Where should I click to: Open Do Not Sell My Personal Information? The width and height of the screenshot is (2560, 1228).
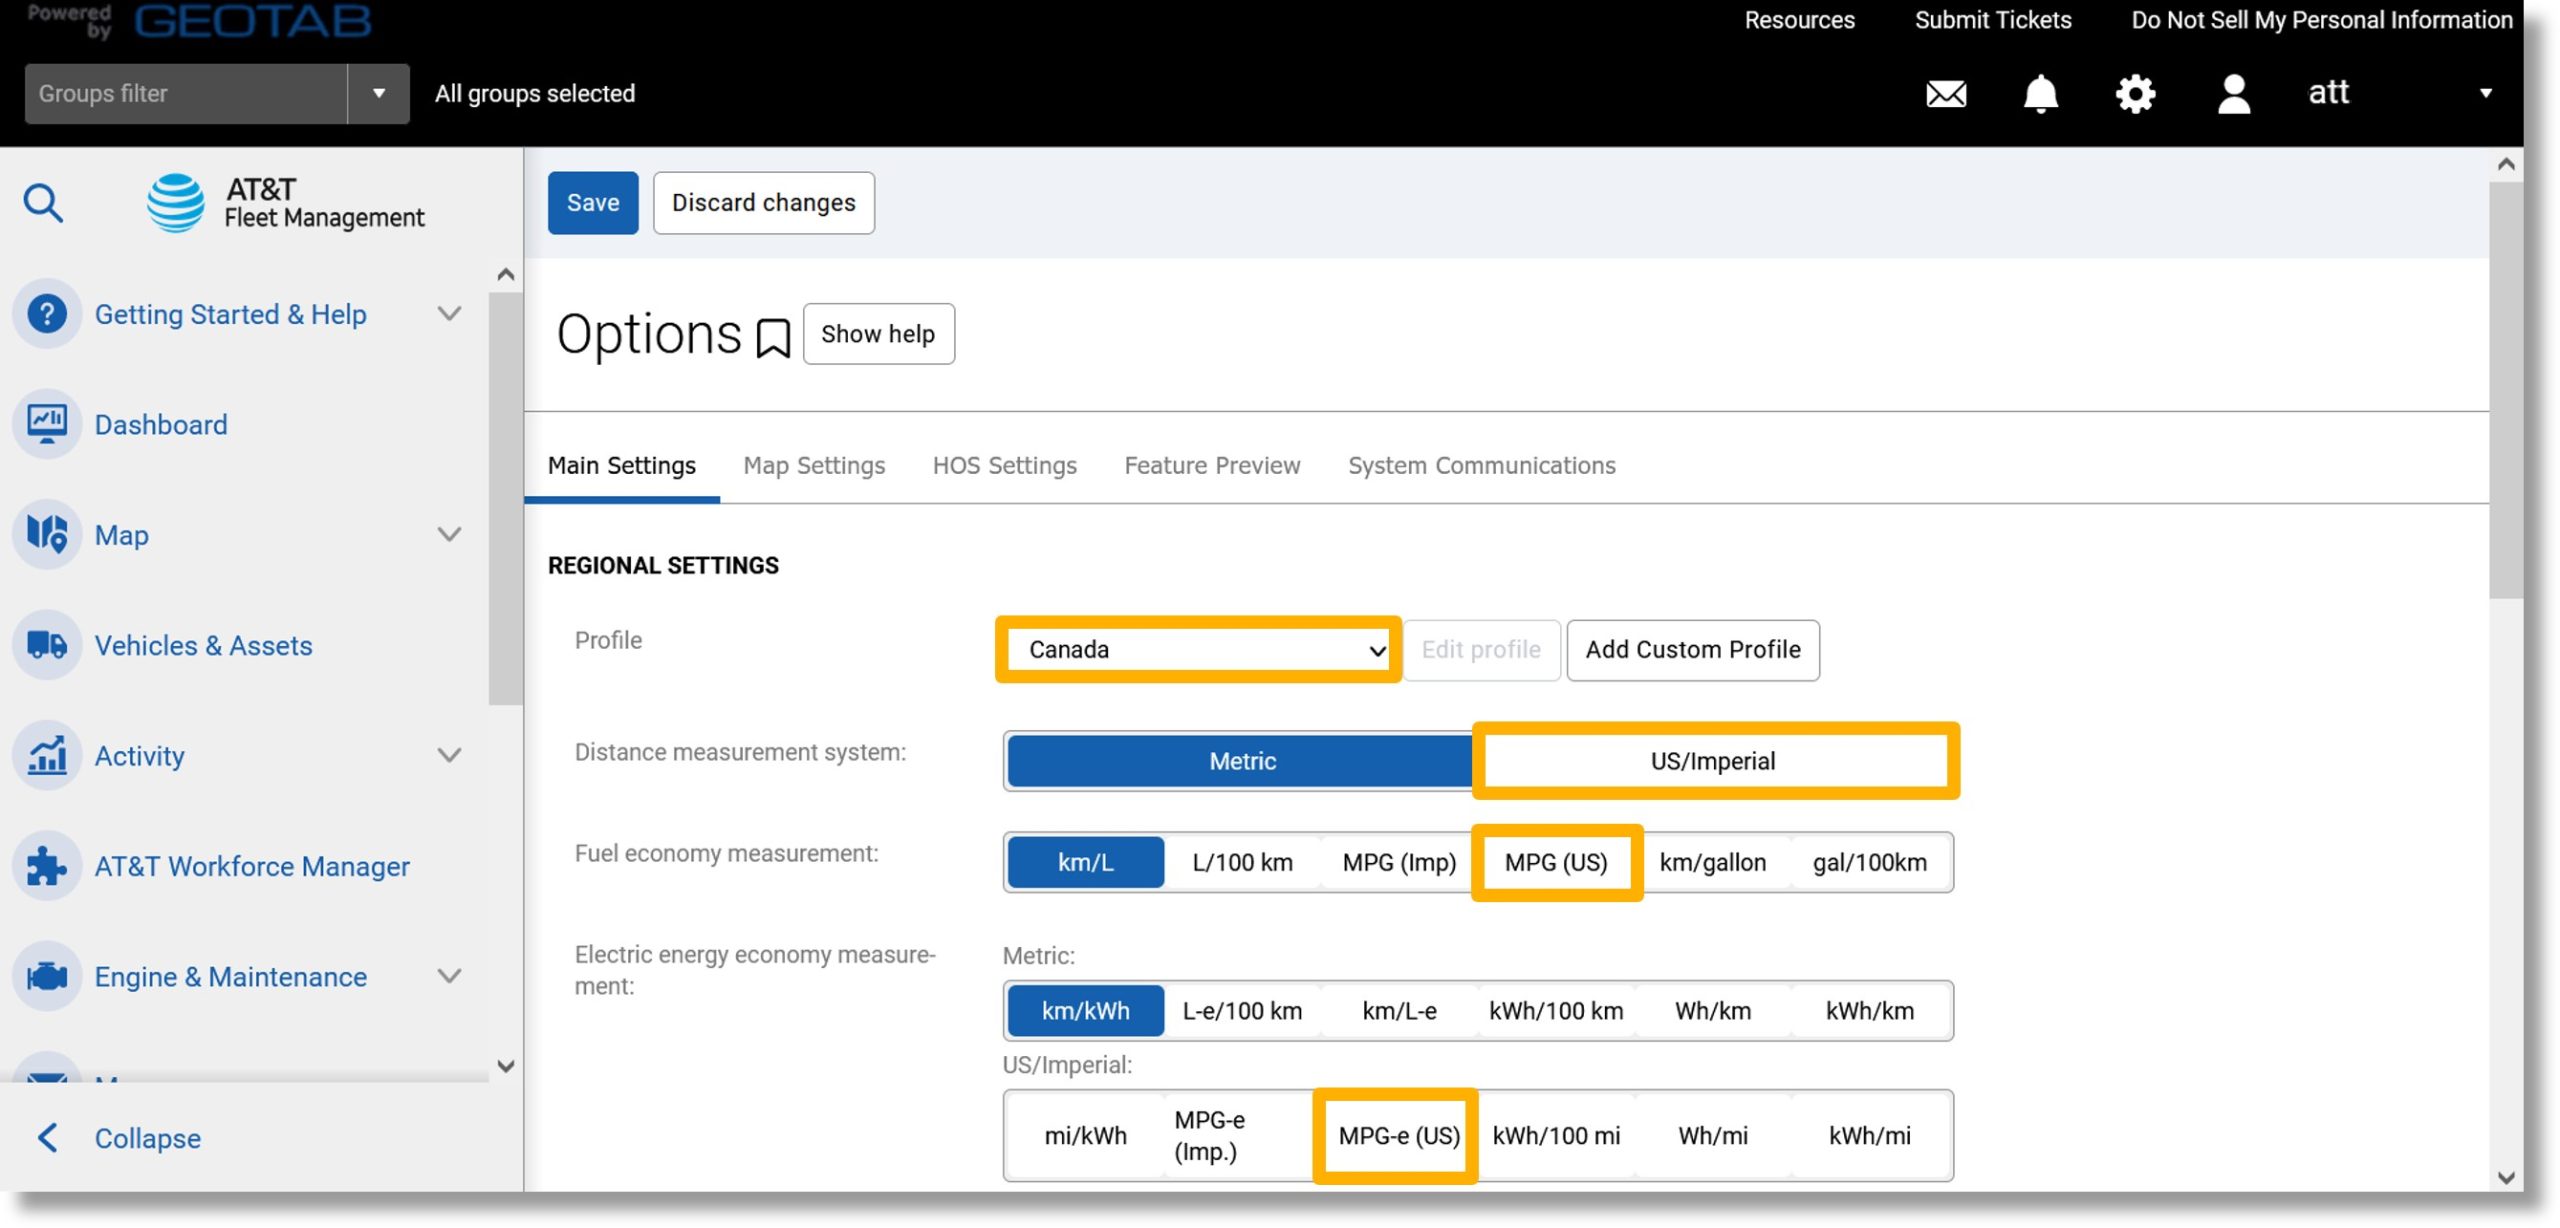click(2321, 20)
